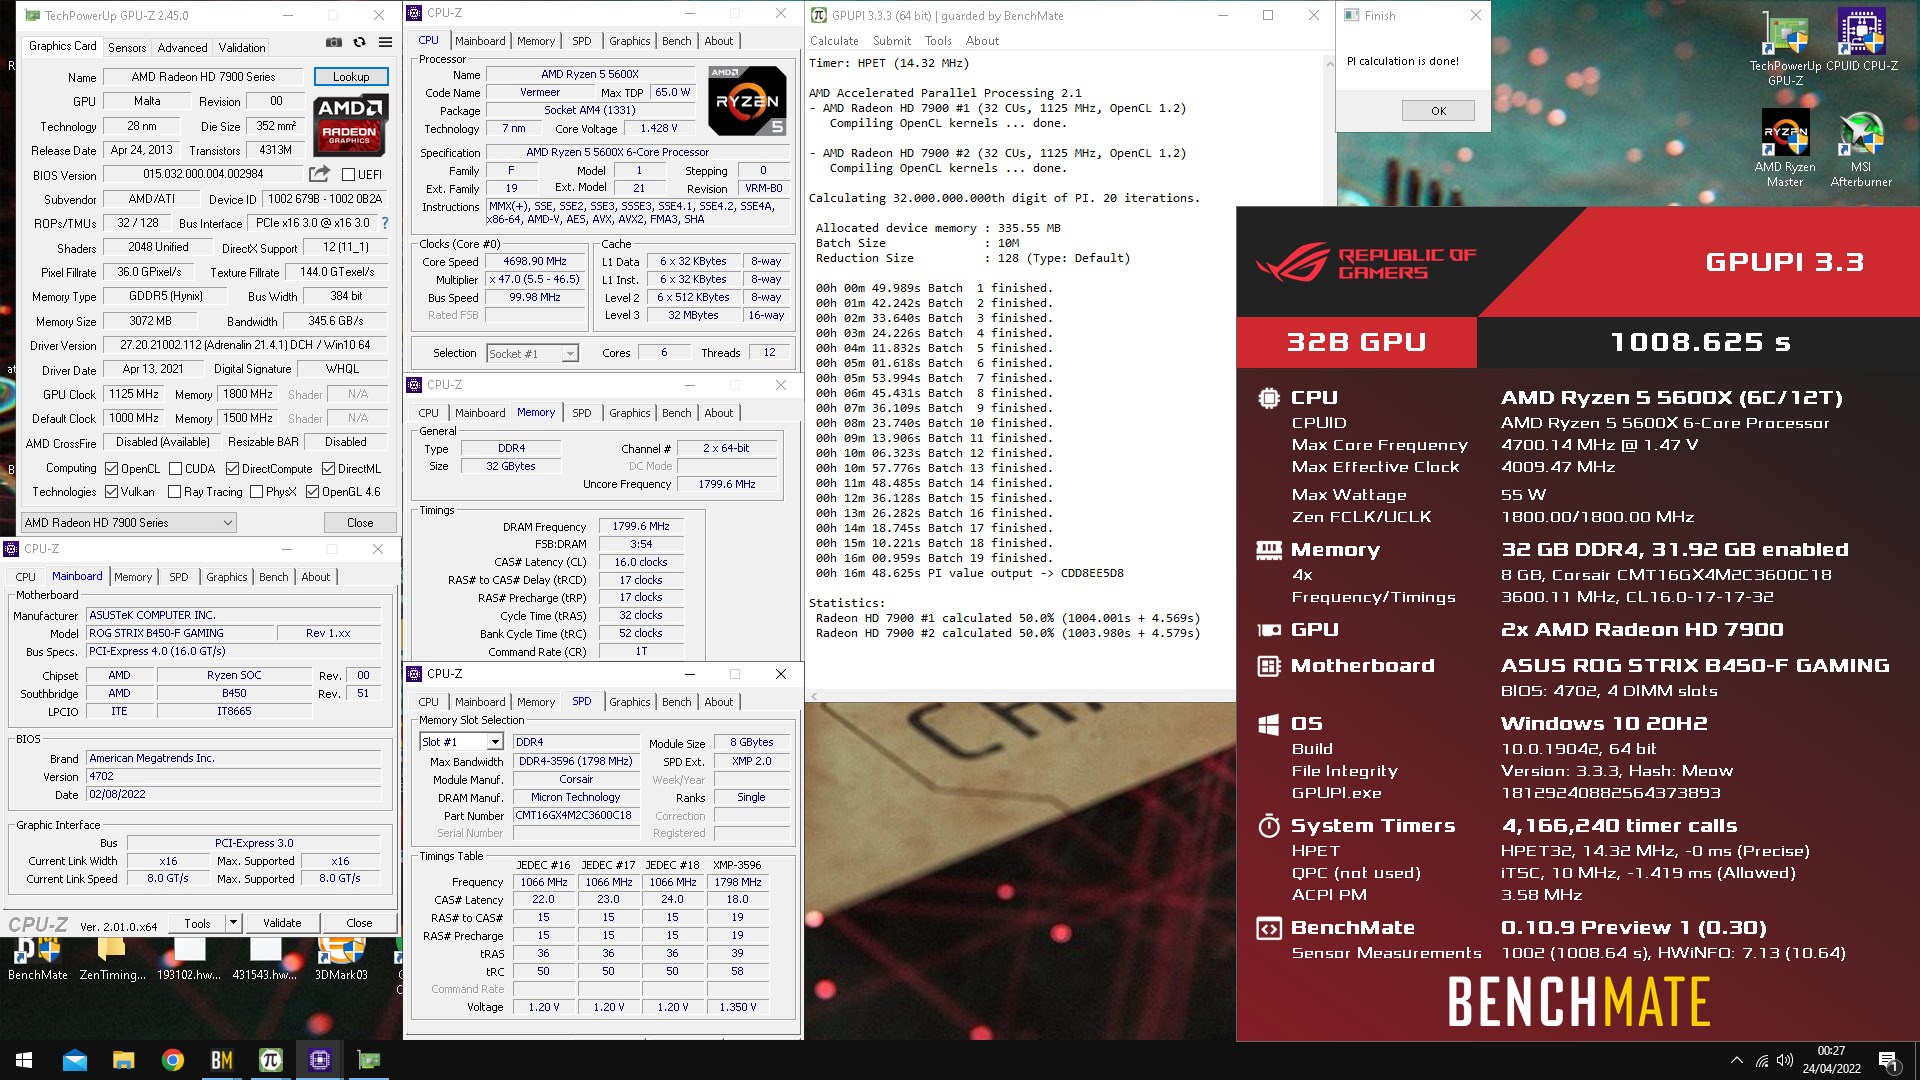Open BenchMate desktop shortcut
Screen dimensions: 1920x1080
(38, 960)
